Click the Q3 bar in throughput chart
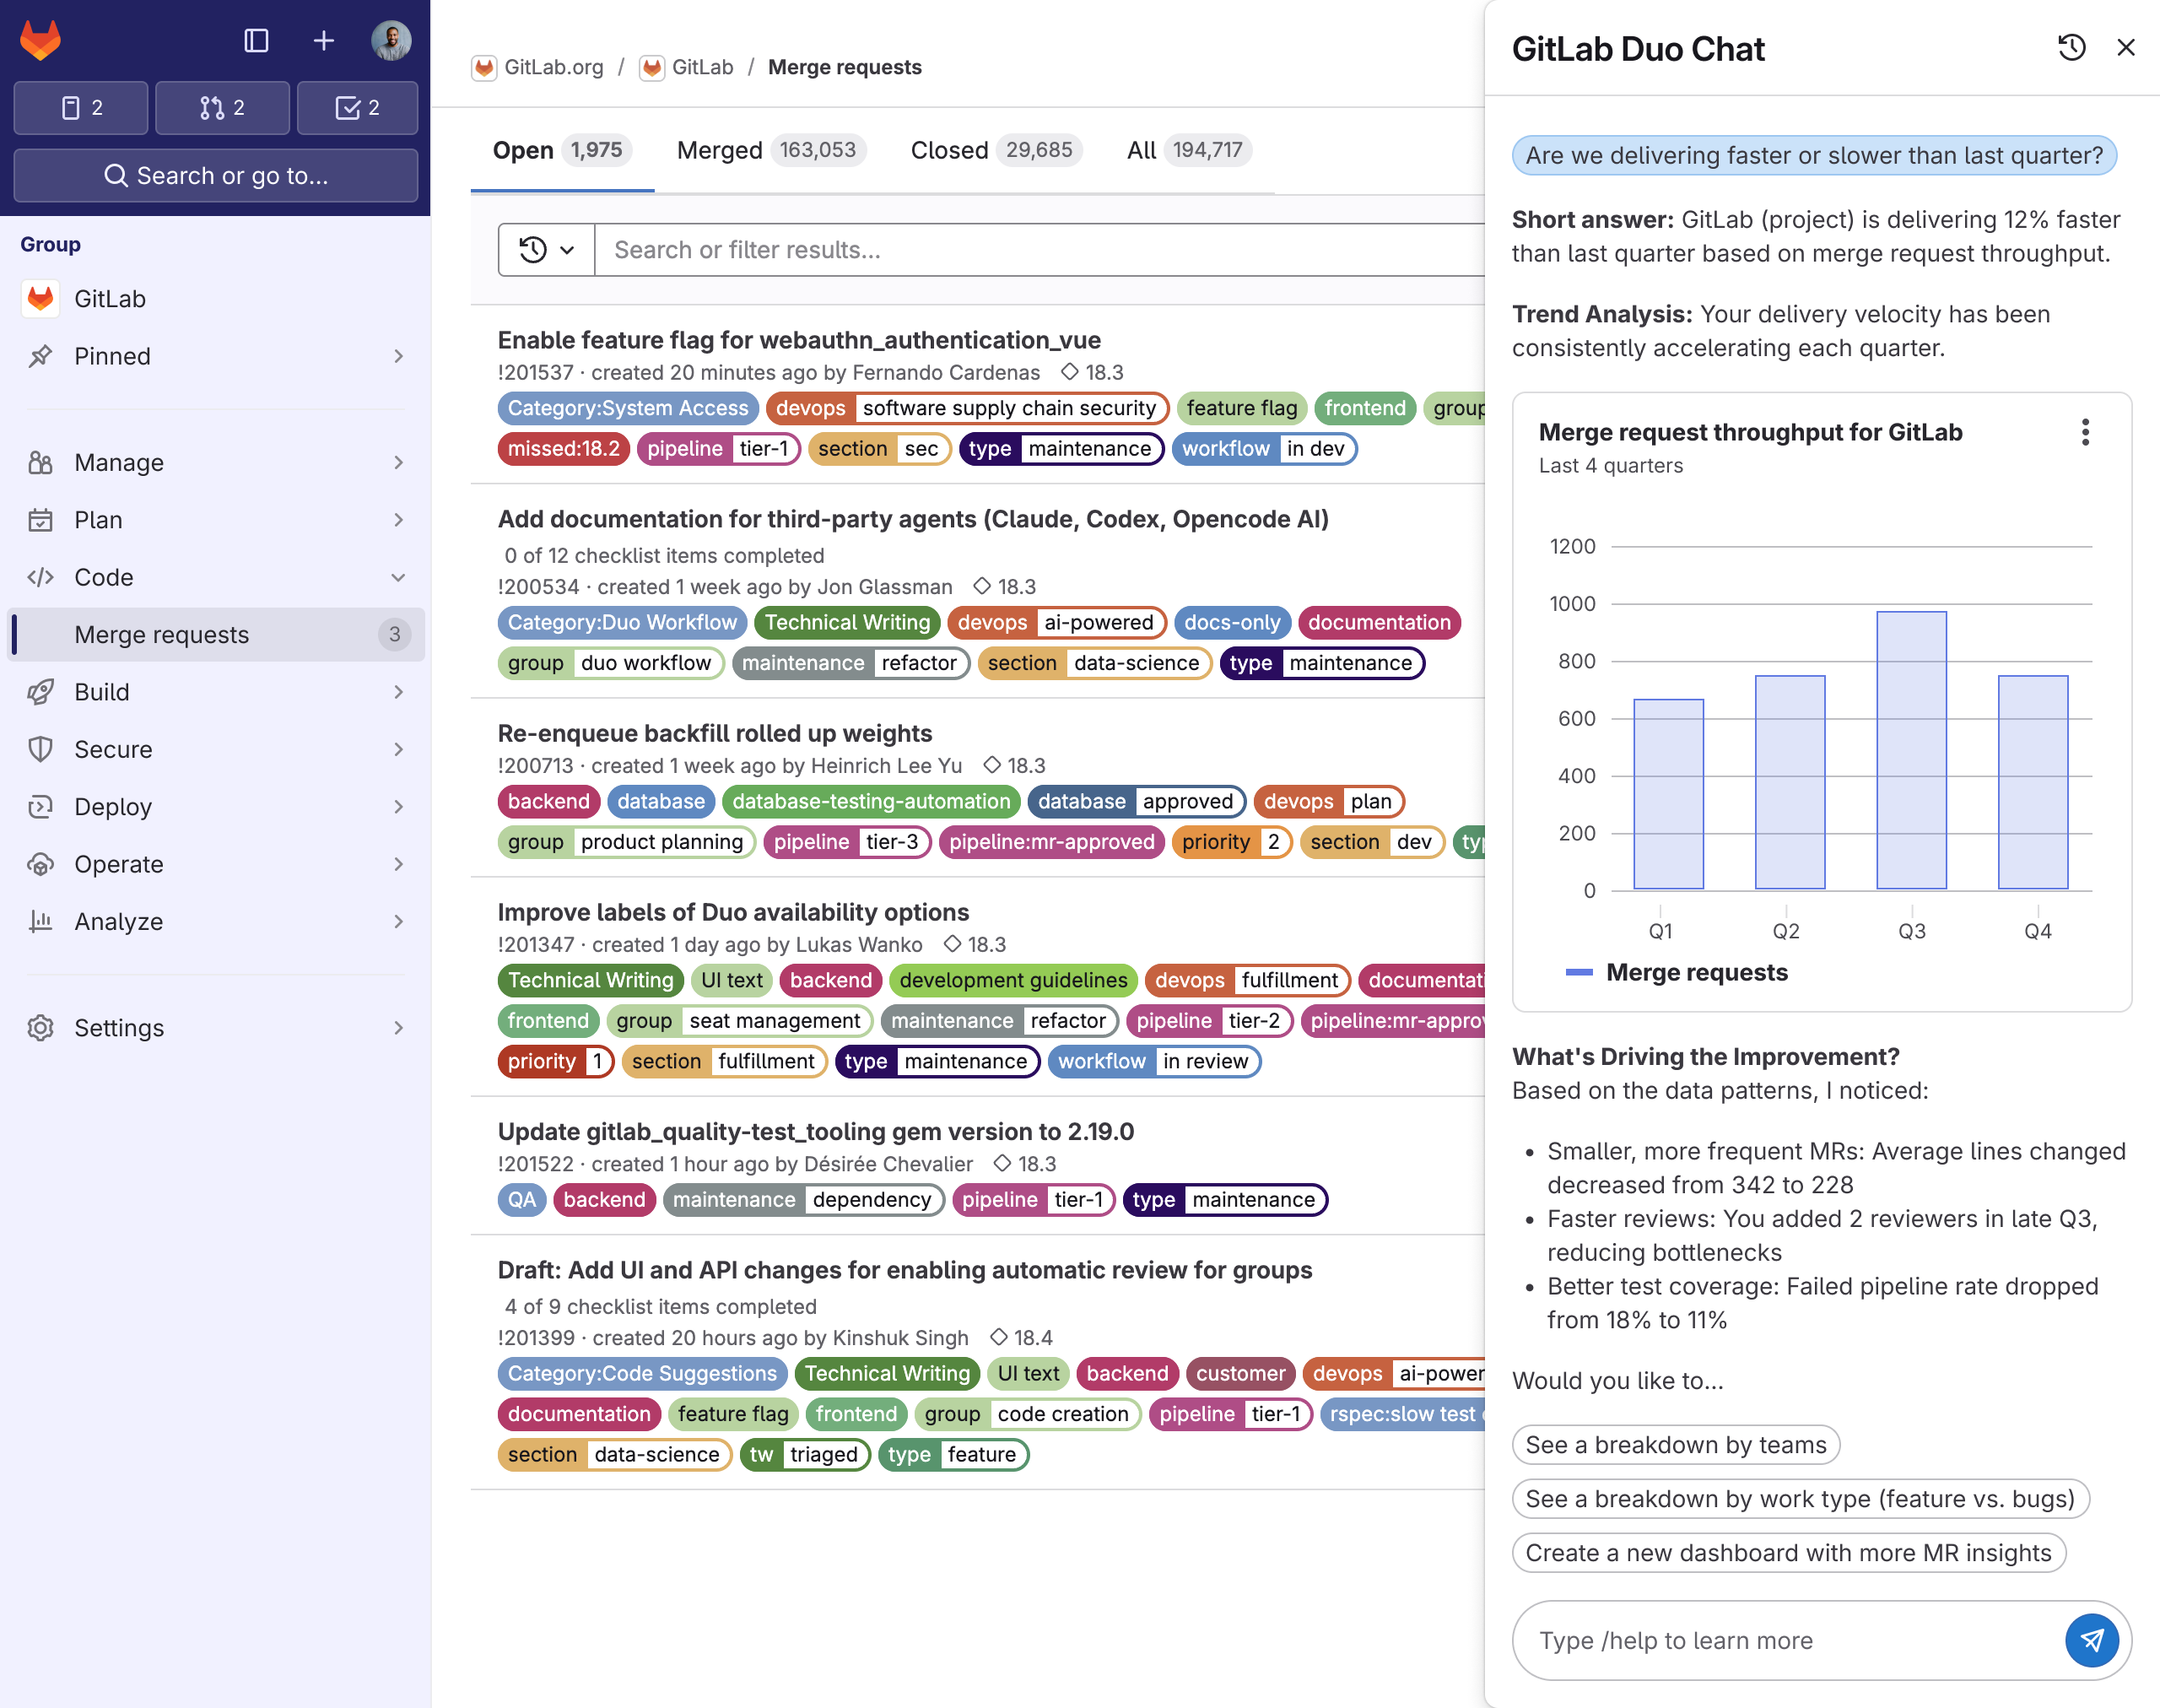The height and width of the screenshot is (1708, 2160). pos(1911,750)
